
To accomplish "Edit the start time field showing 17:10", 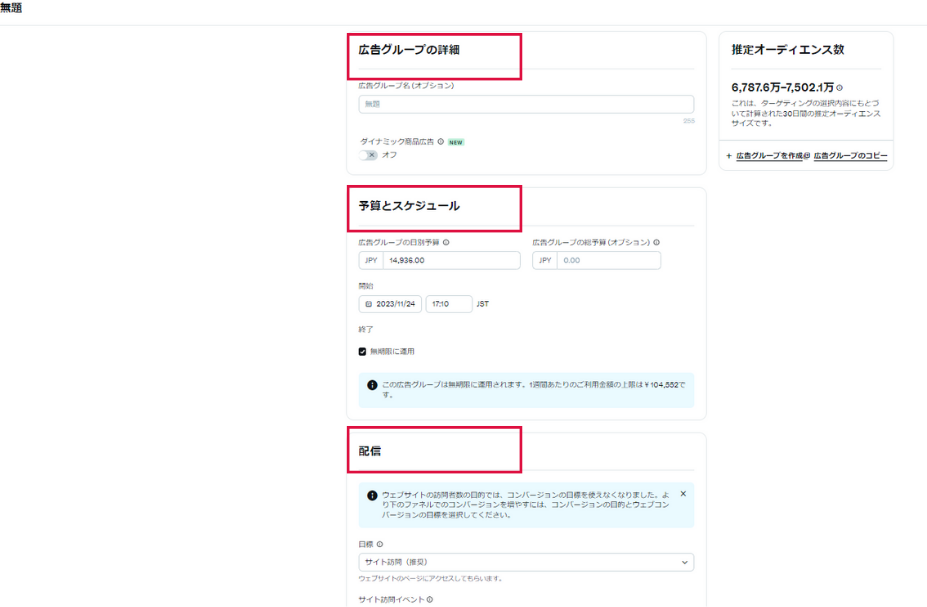I will click(x=450, y=302).
